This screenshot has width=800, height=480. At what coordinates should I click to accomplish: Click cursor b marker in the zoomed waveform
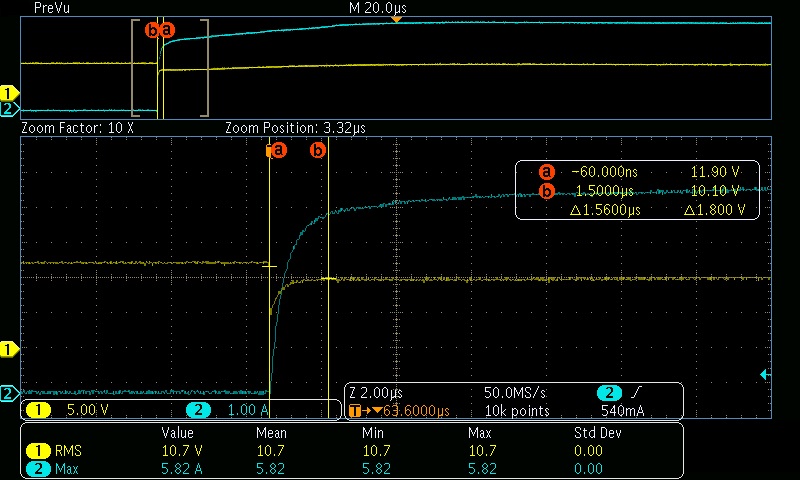tap(319, 150)
